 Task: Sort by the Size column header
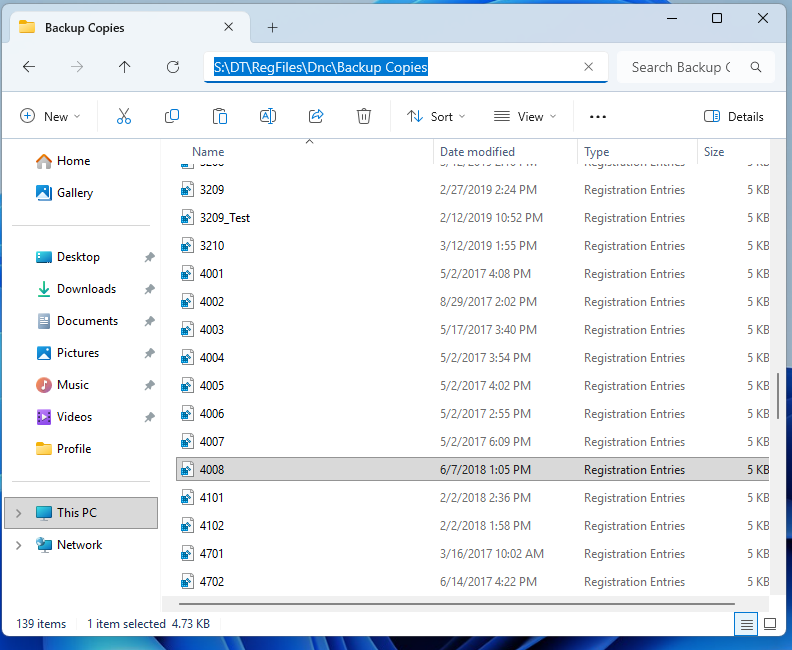pyautogui.click(x=714, y=152)
